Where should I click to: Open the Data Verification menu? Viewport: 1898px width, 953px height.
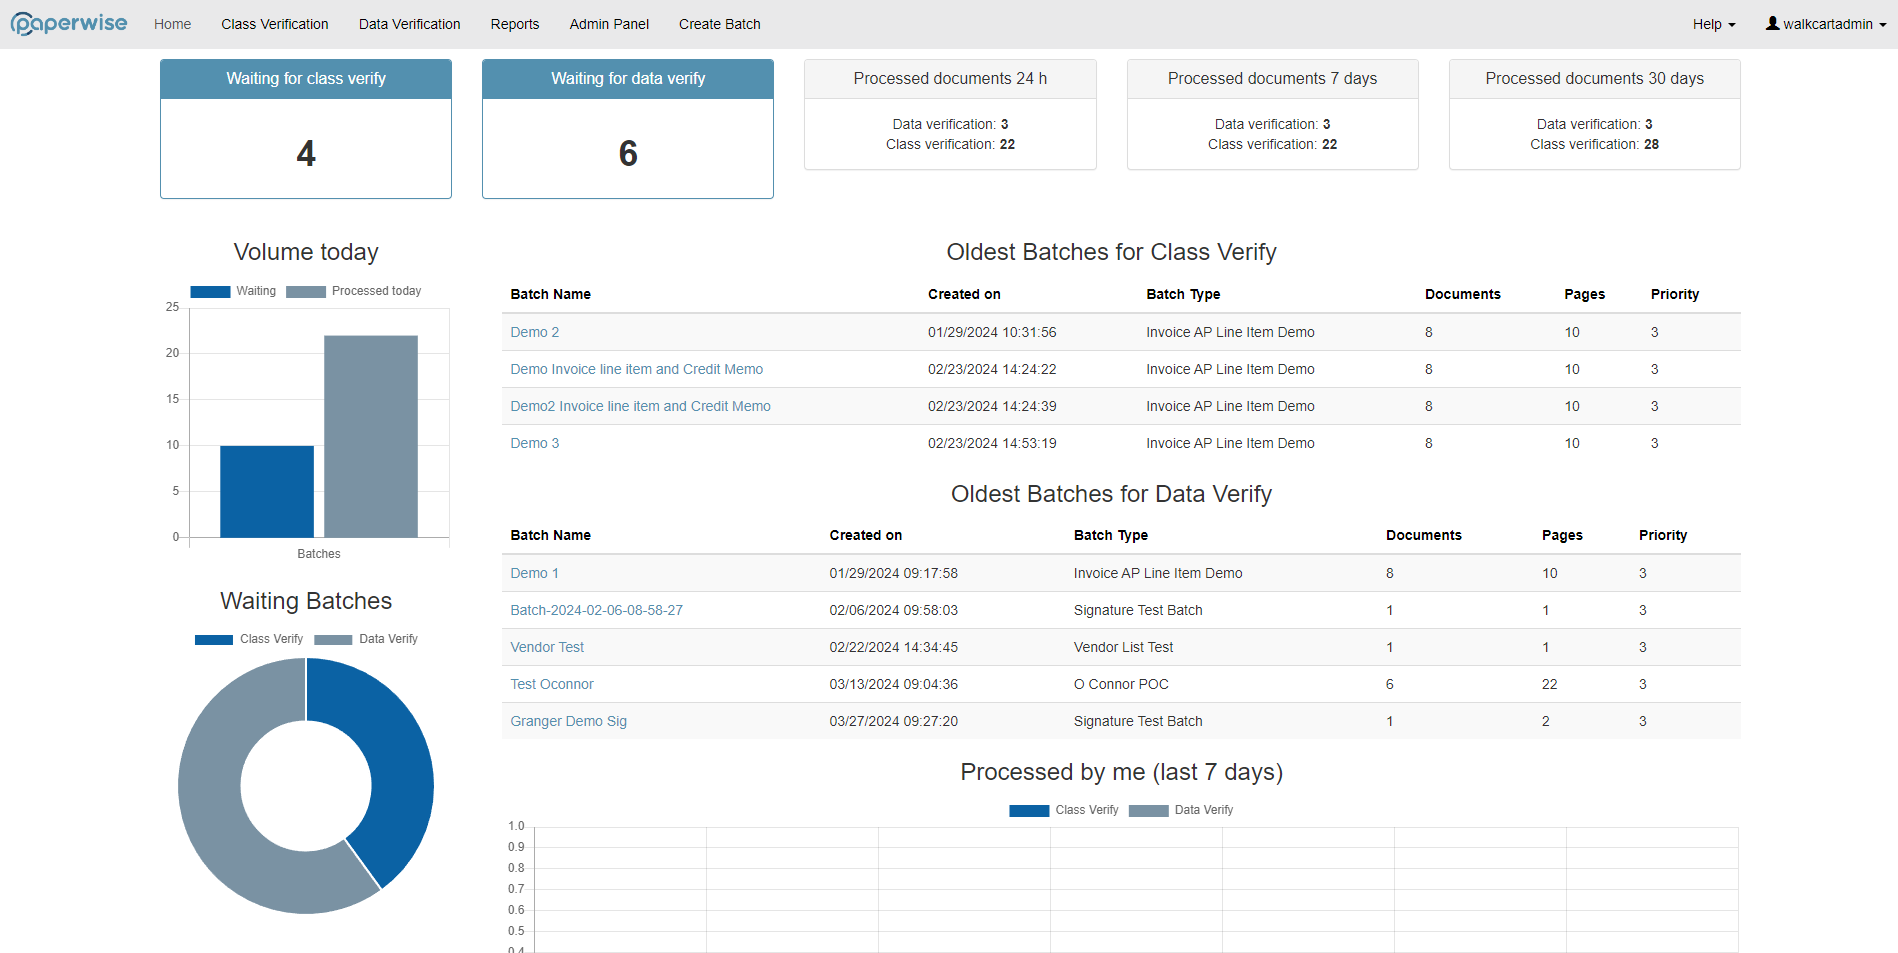click(410, 24)
